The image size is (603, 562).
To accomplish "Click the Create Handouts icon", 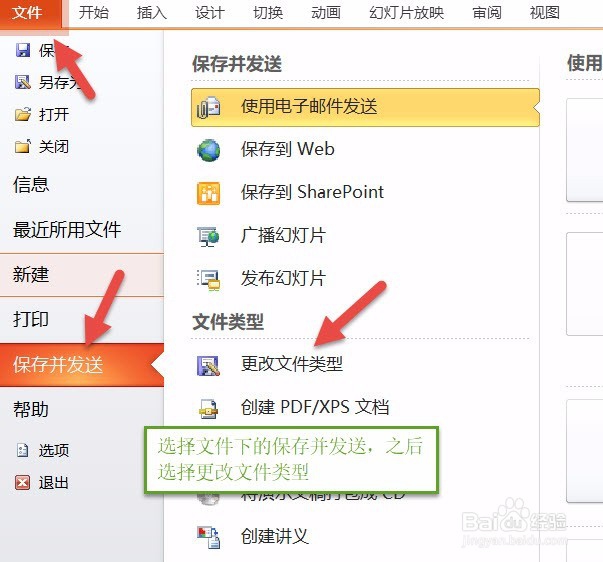I will (208, 537).
